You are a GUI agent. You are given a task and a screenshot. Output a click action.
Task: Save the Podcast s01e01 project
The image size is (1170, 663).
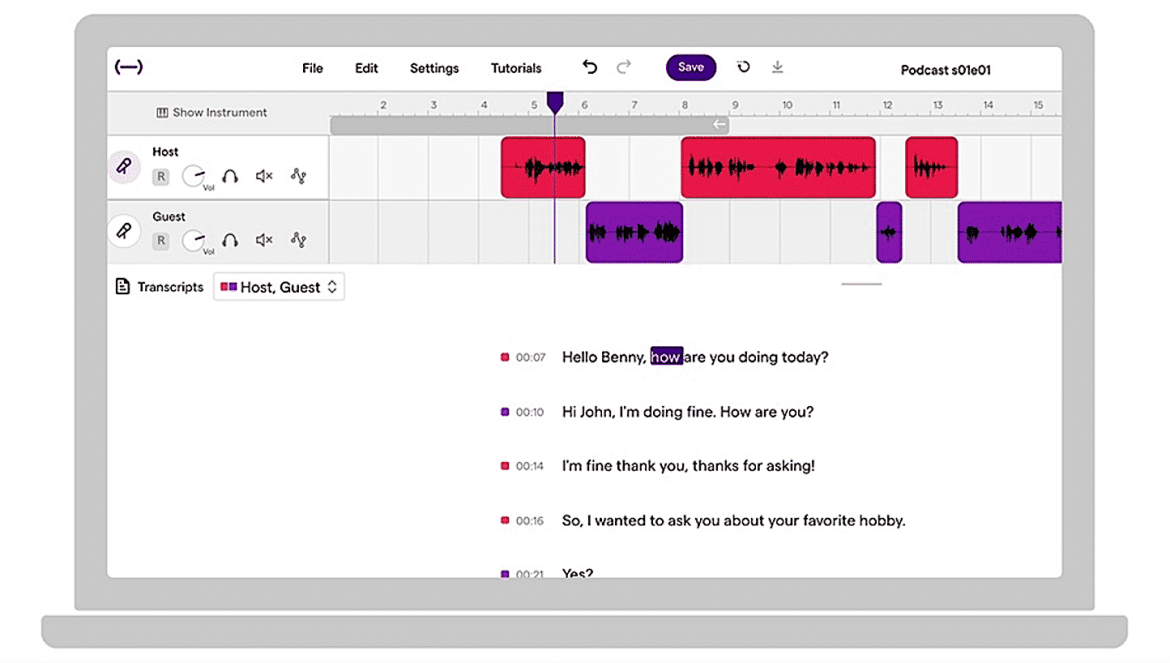coord(690,67)
